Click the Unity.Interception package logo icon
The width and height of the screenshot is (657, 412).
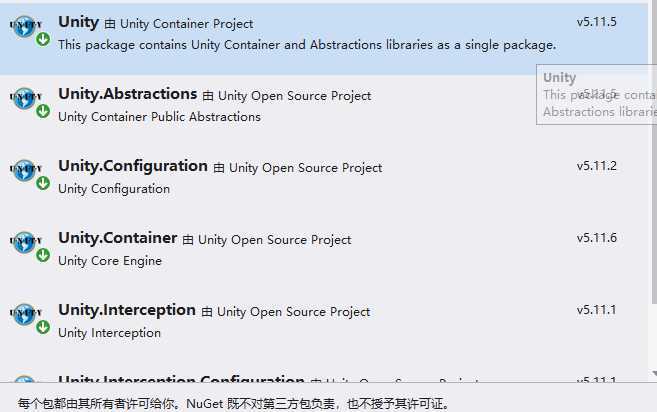[x=24, y=314]
